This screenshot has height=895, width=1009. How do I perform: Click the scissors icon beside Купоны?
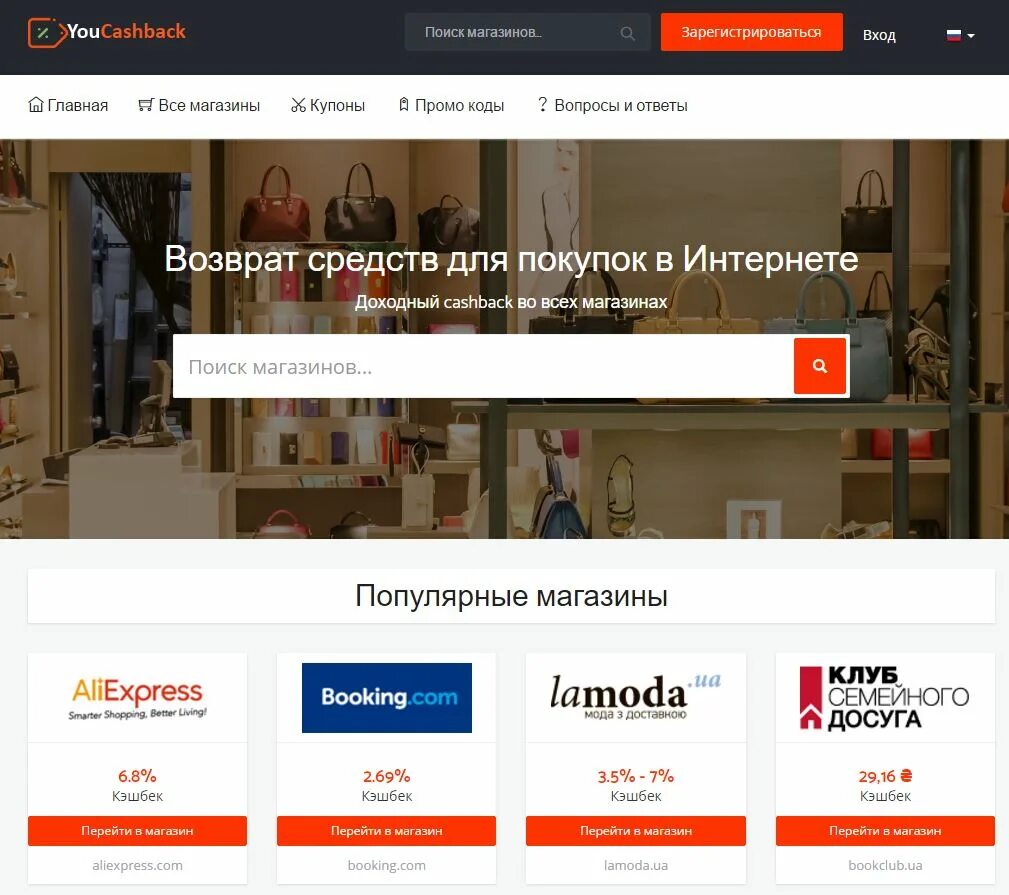298,105
